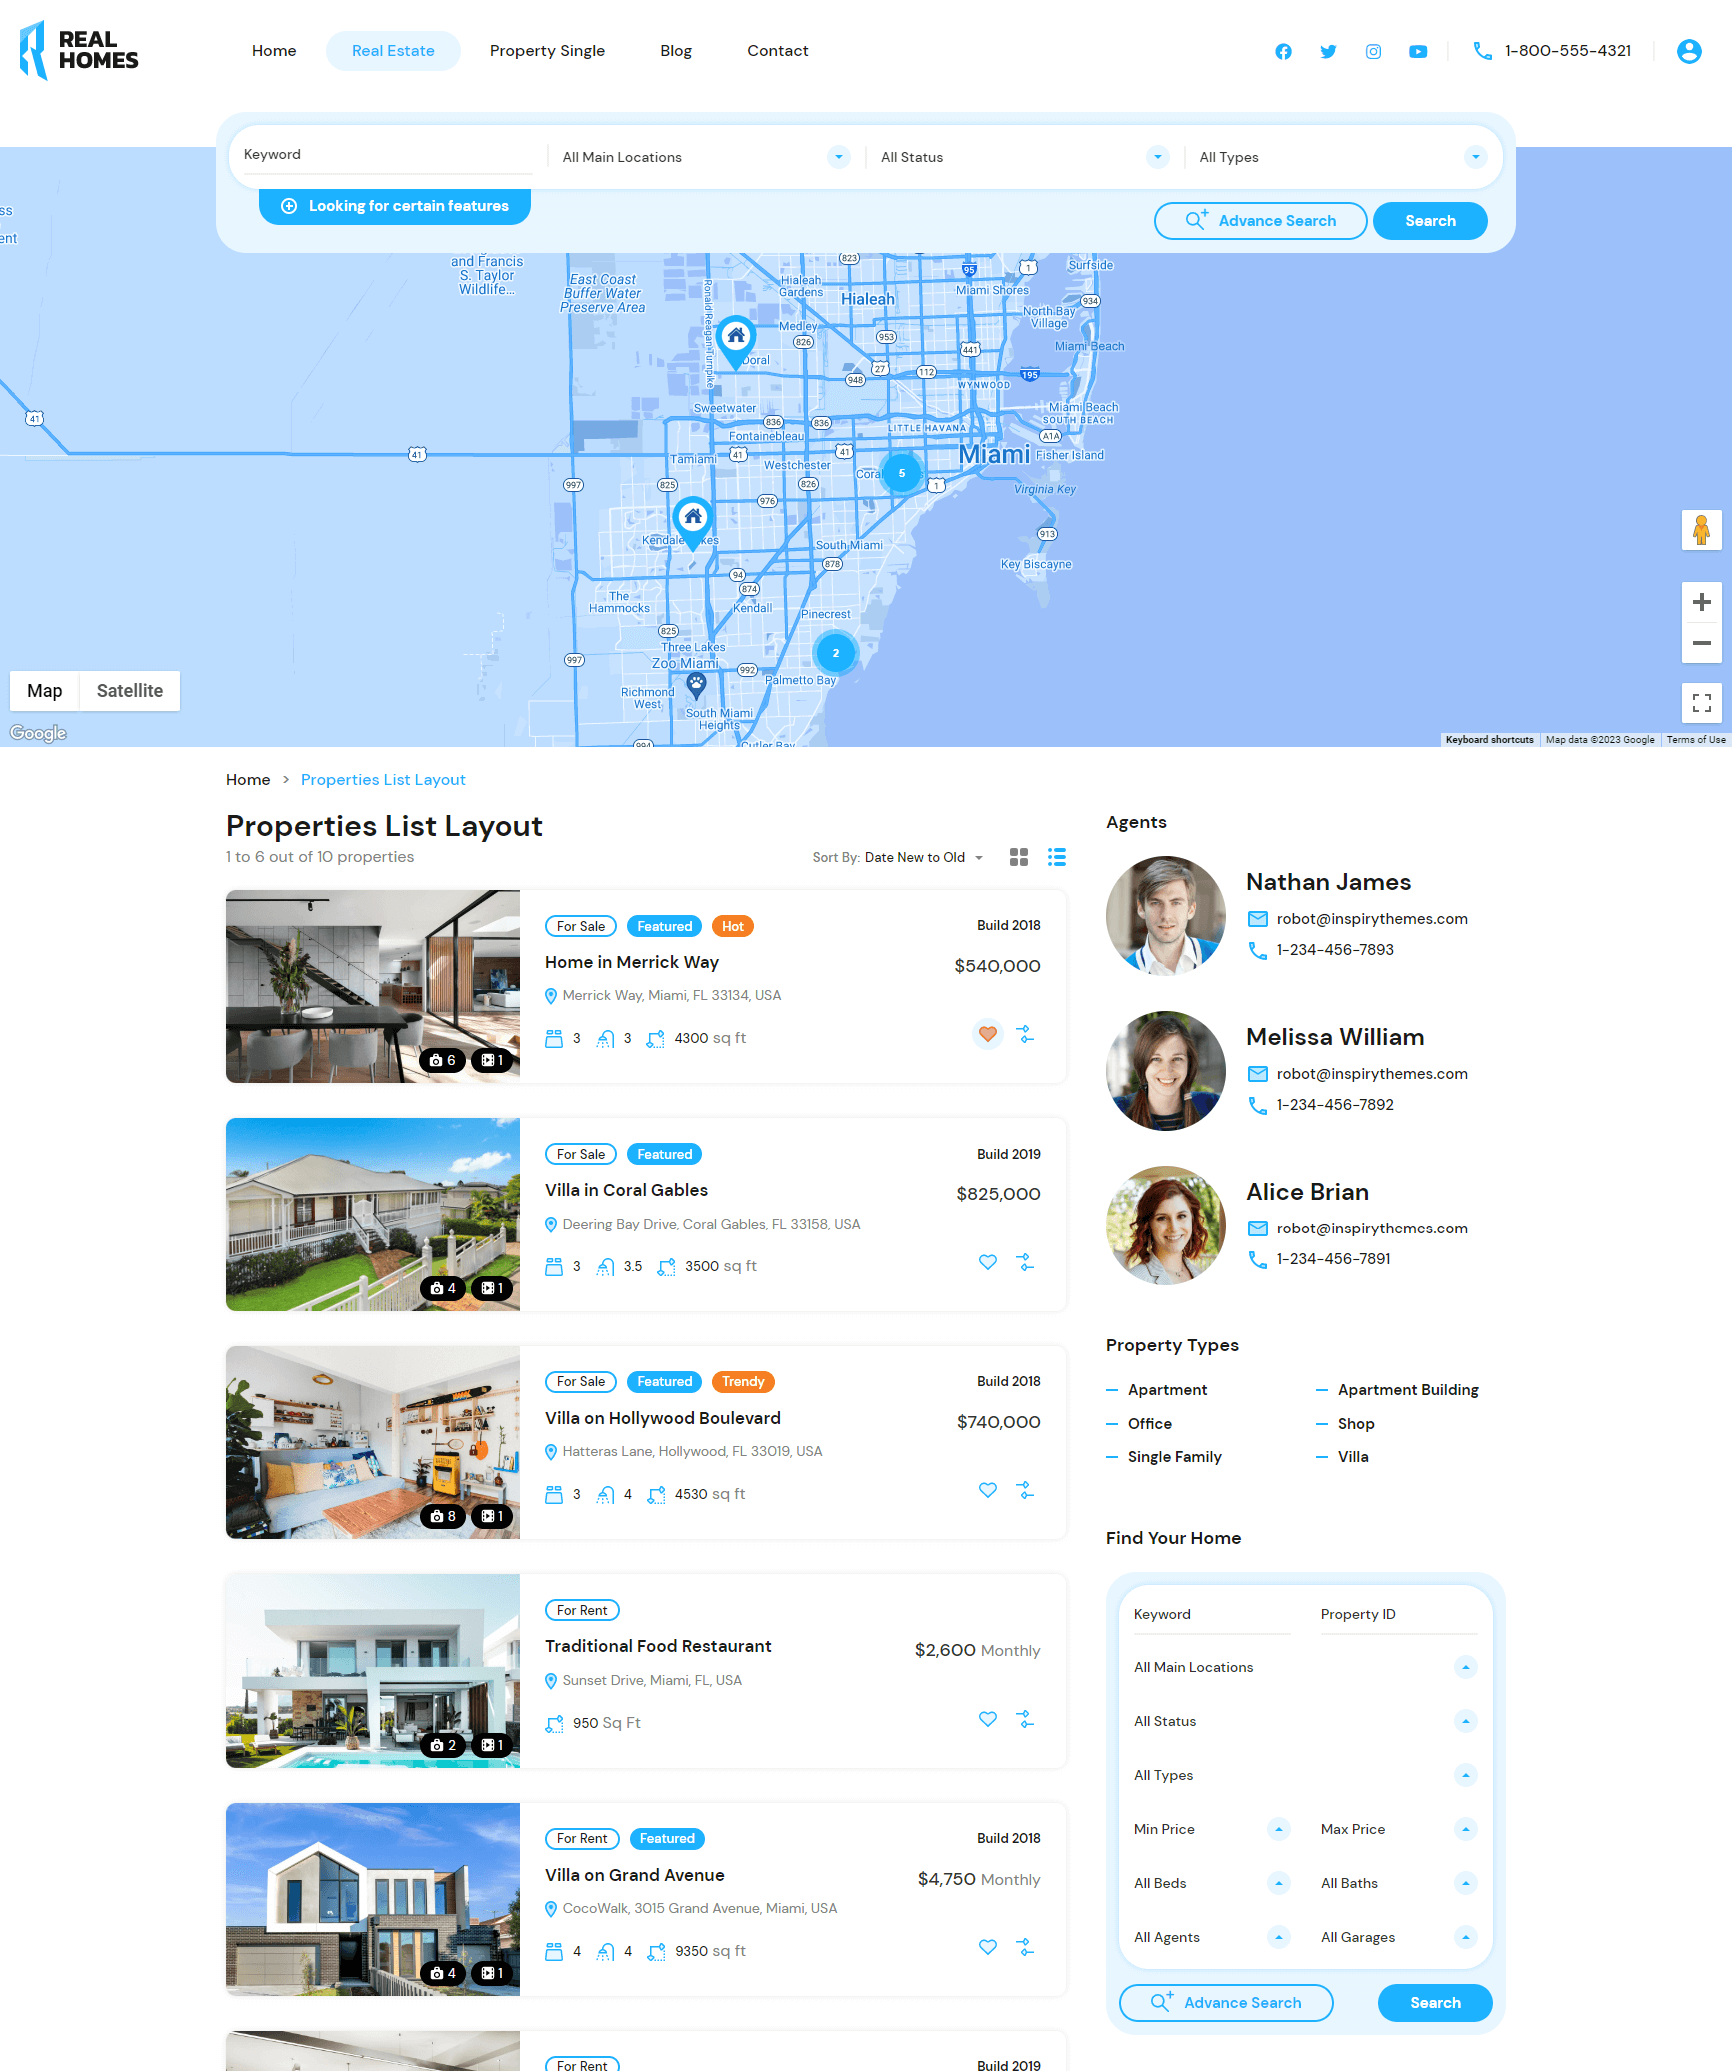Open Villa in Coral Gables listing title
This screenshot has width=1732, height=2071.
point(626,1190)
